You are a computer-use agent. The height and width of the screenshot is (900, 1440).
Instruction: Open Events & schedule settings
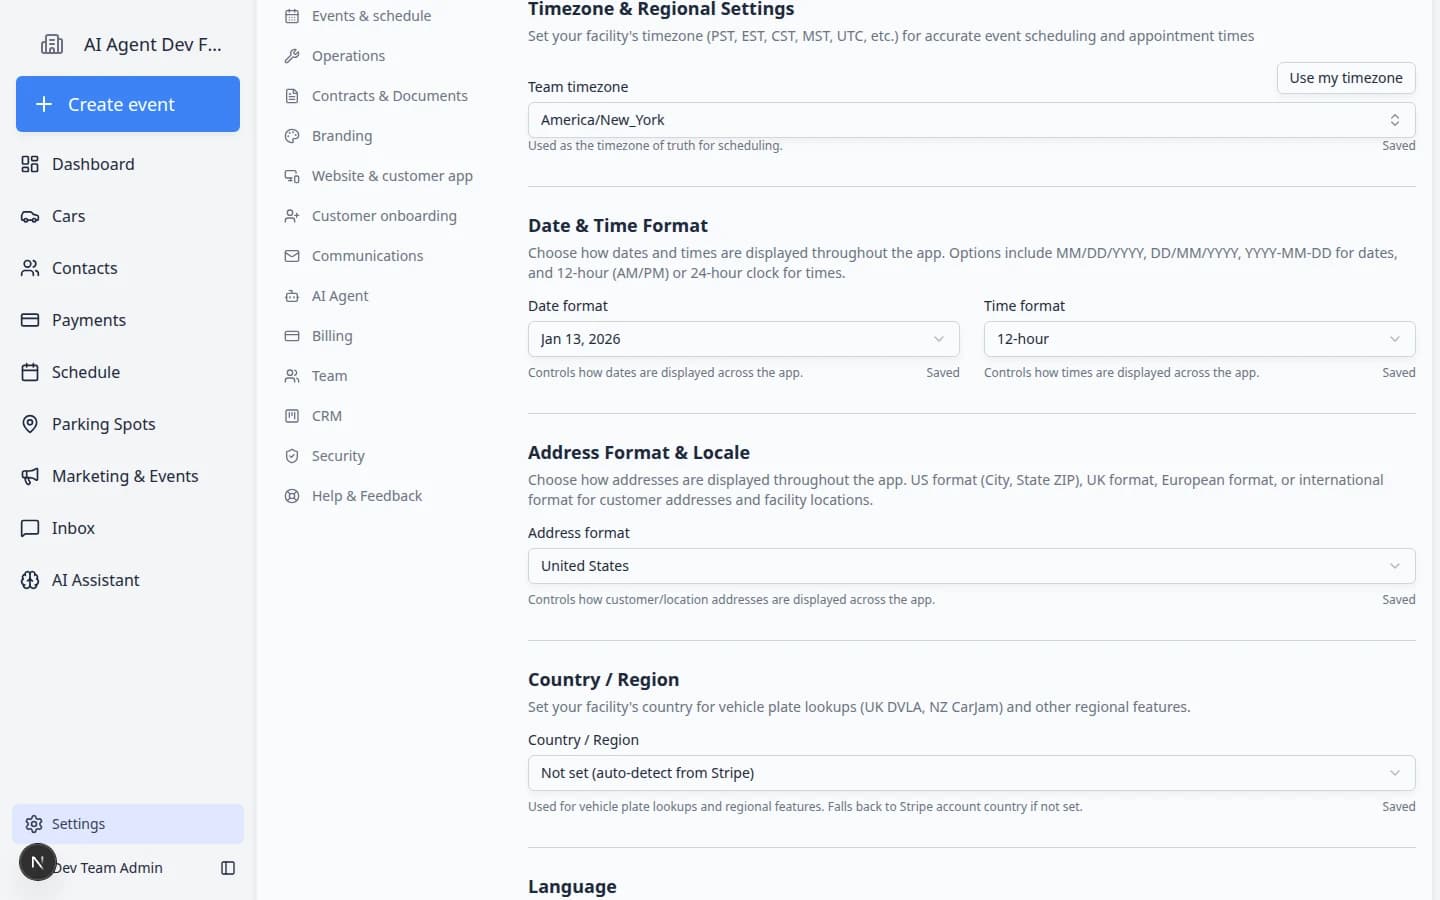(x=372, y=16)
